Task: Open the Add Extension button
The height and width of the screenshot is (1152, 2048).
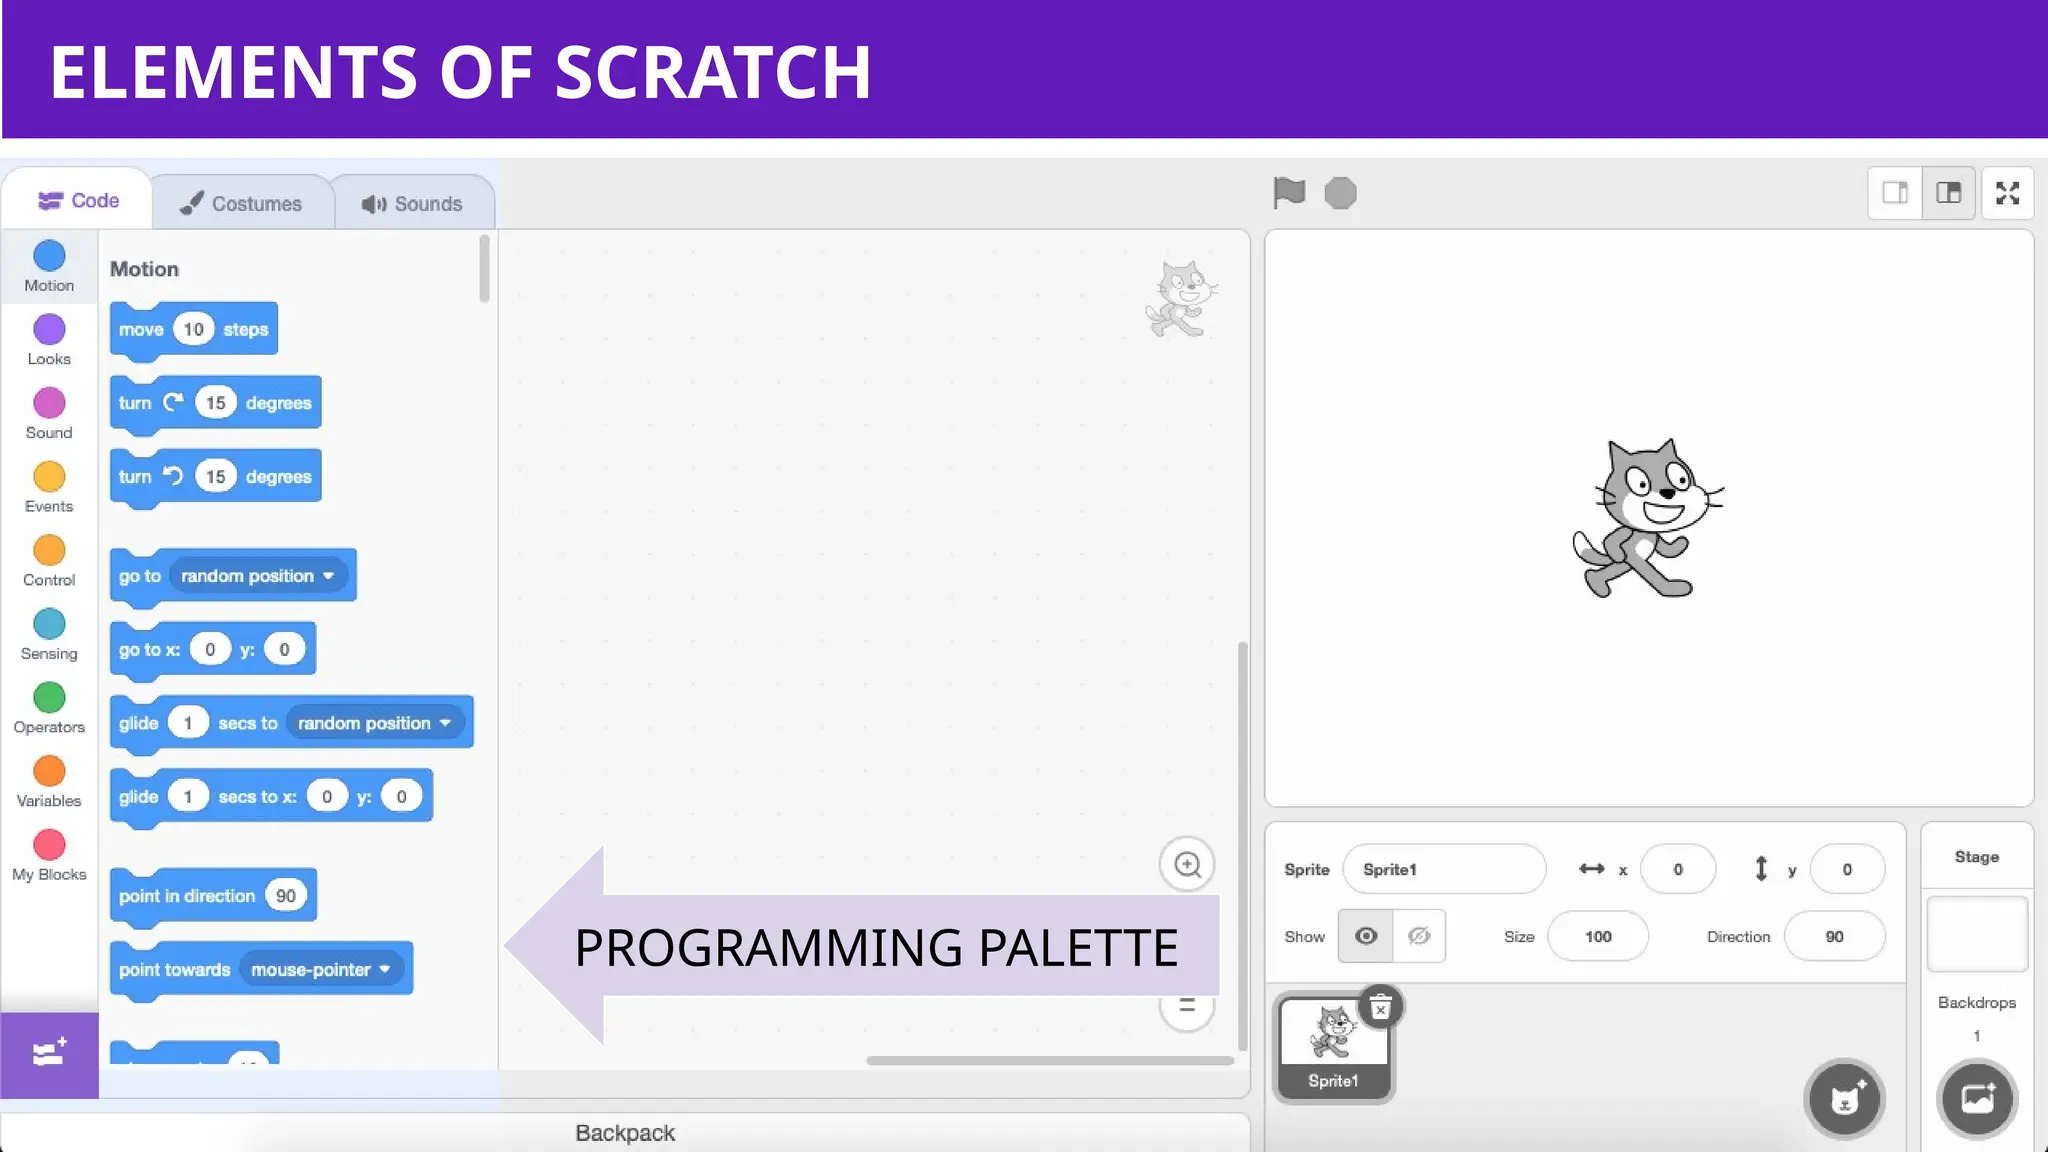Action: [x=49, y=1054]
